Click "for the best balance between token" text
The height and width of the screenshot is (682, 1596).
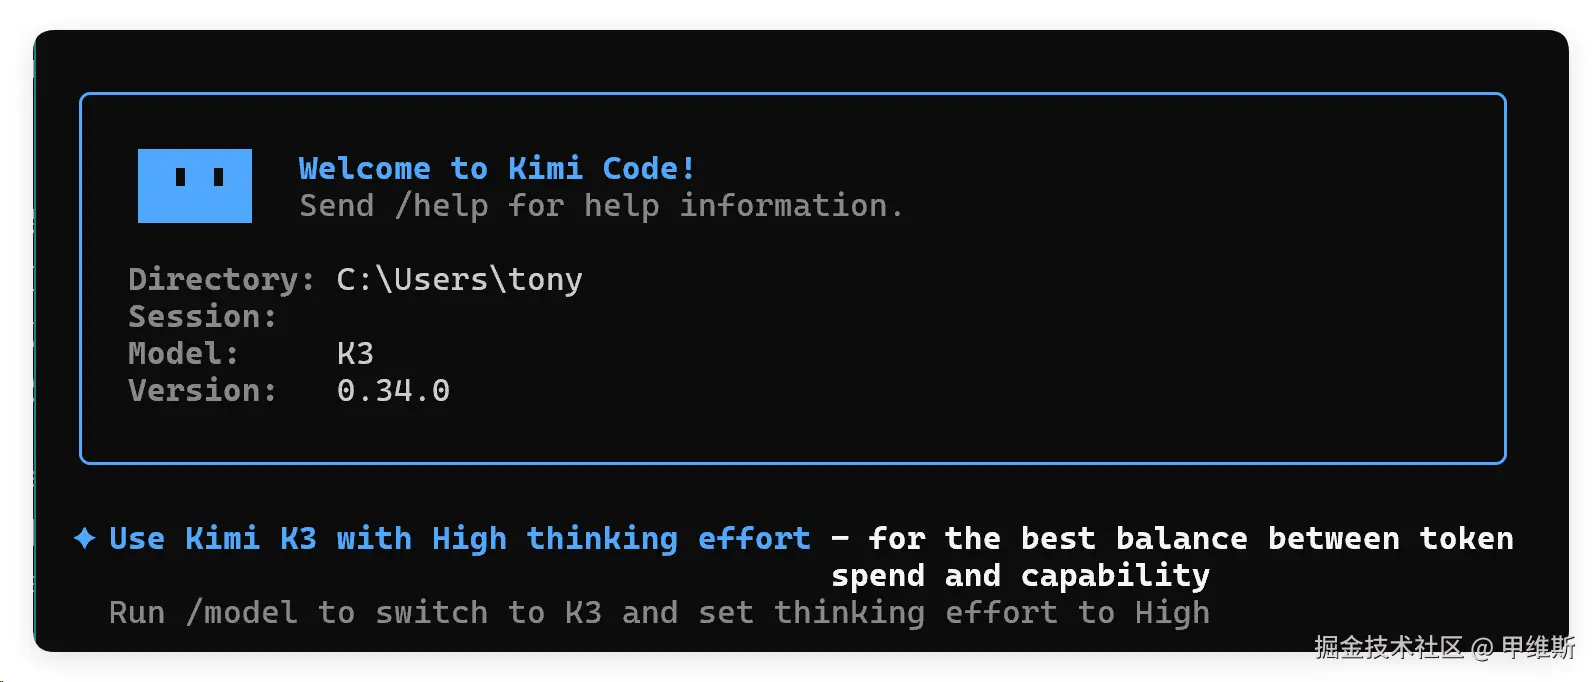pyautogui.click(x=1191, y=538)
